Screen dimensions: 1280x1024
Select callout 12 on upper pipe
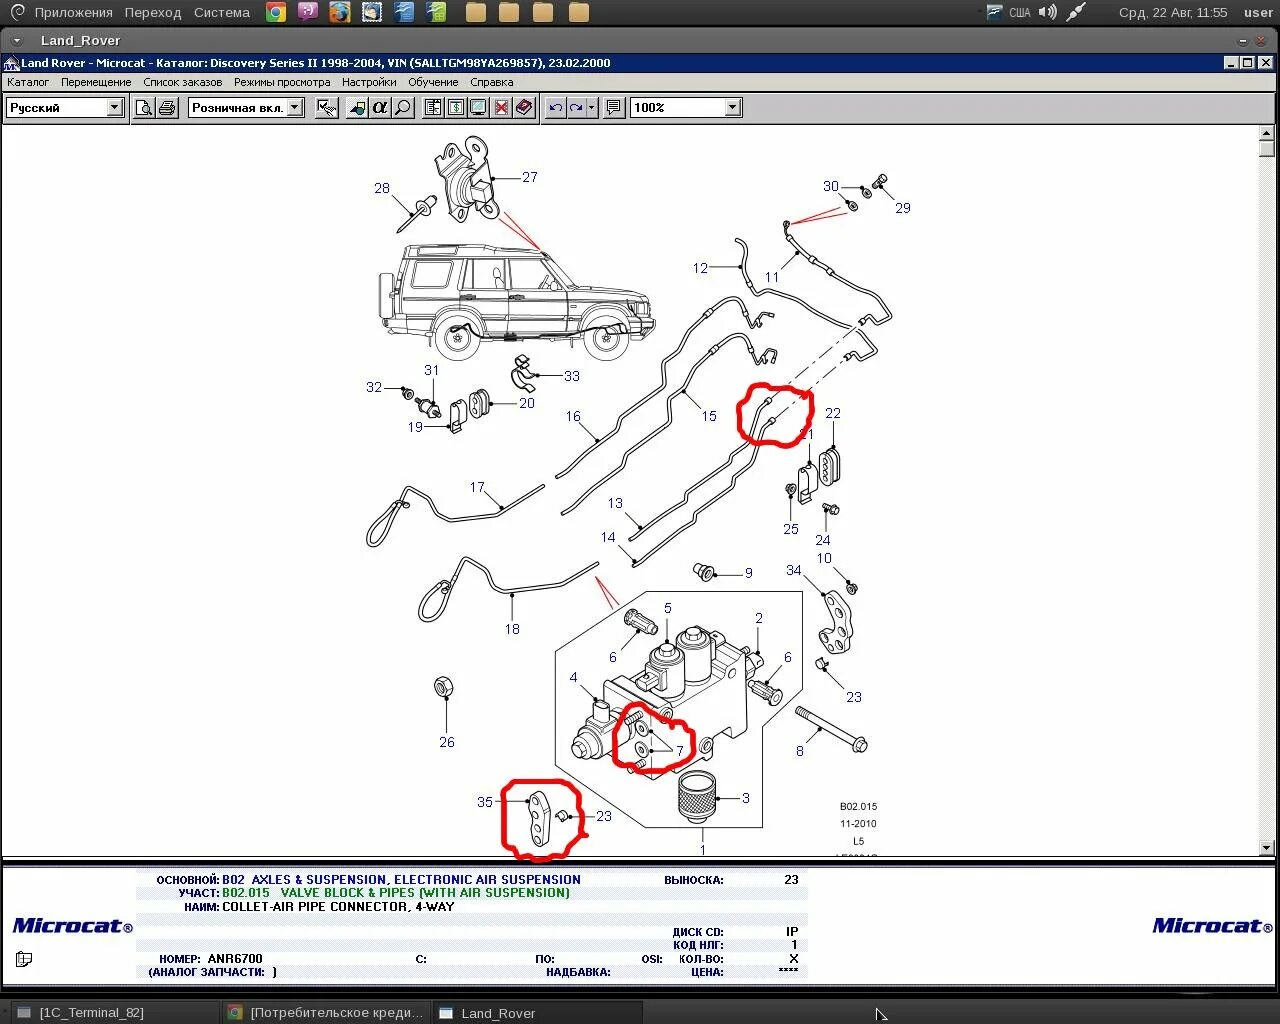click(x=700, y=268)
